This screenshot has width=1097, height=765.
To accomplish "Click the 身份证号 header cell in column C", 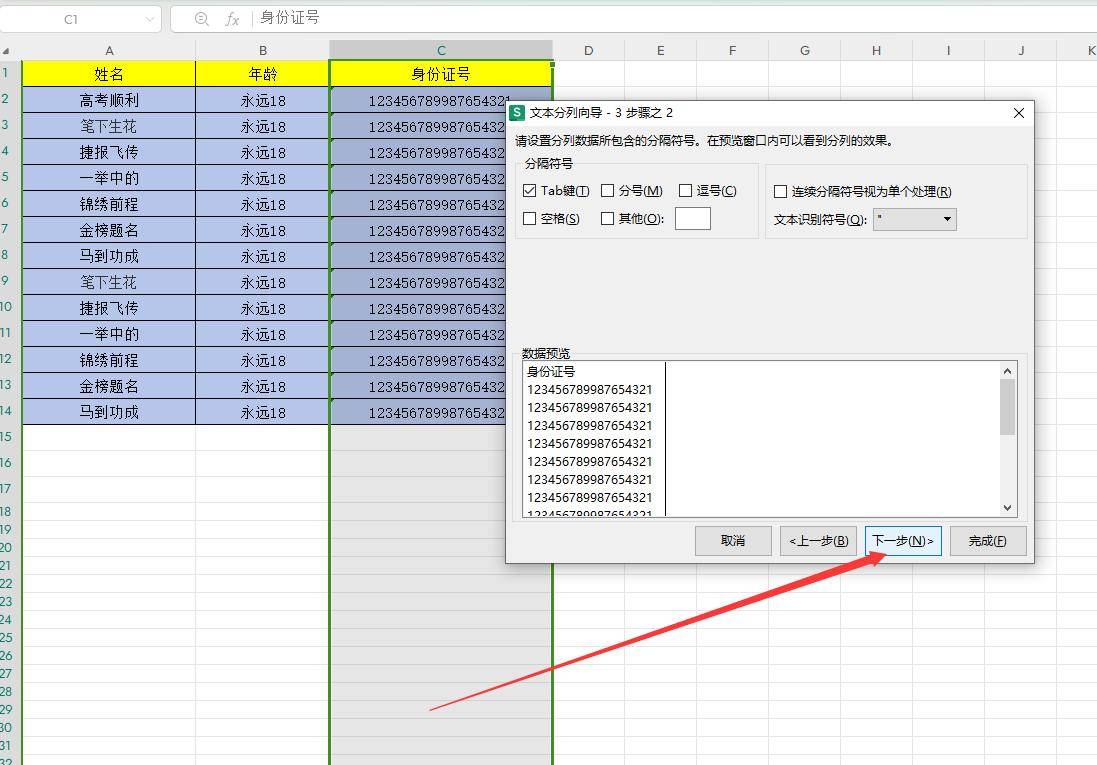I will 441,74.
